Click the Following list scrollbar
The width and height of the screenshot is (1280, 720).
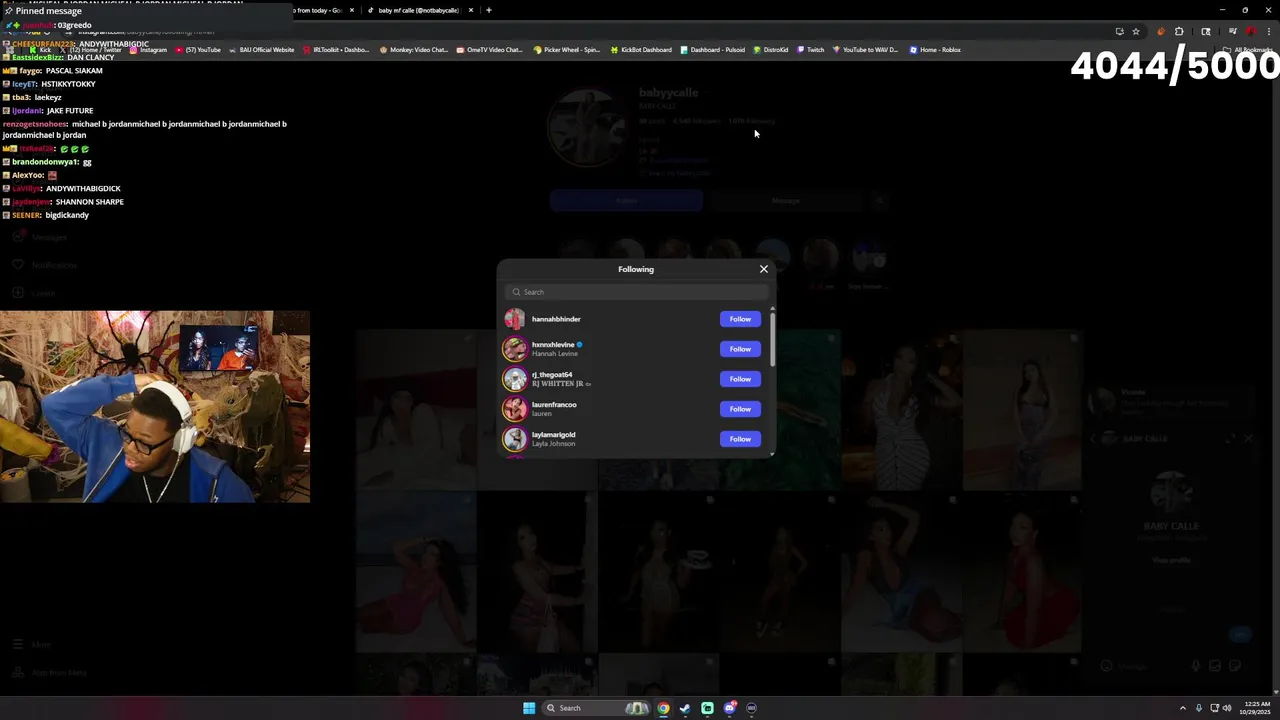tap(772, 340)
